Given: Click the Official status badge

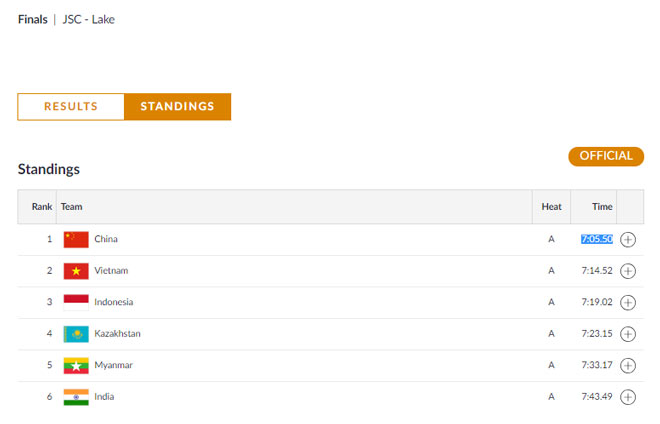Looking at the screenshot, I should [606, 156].
